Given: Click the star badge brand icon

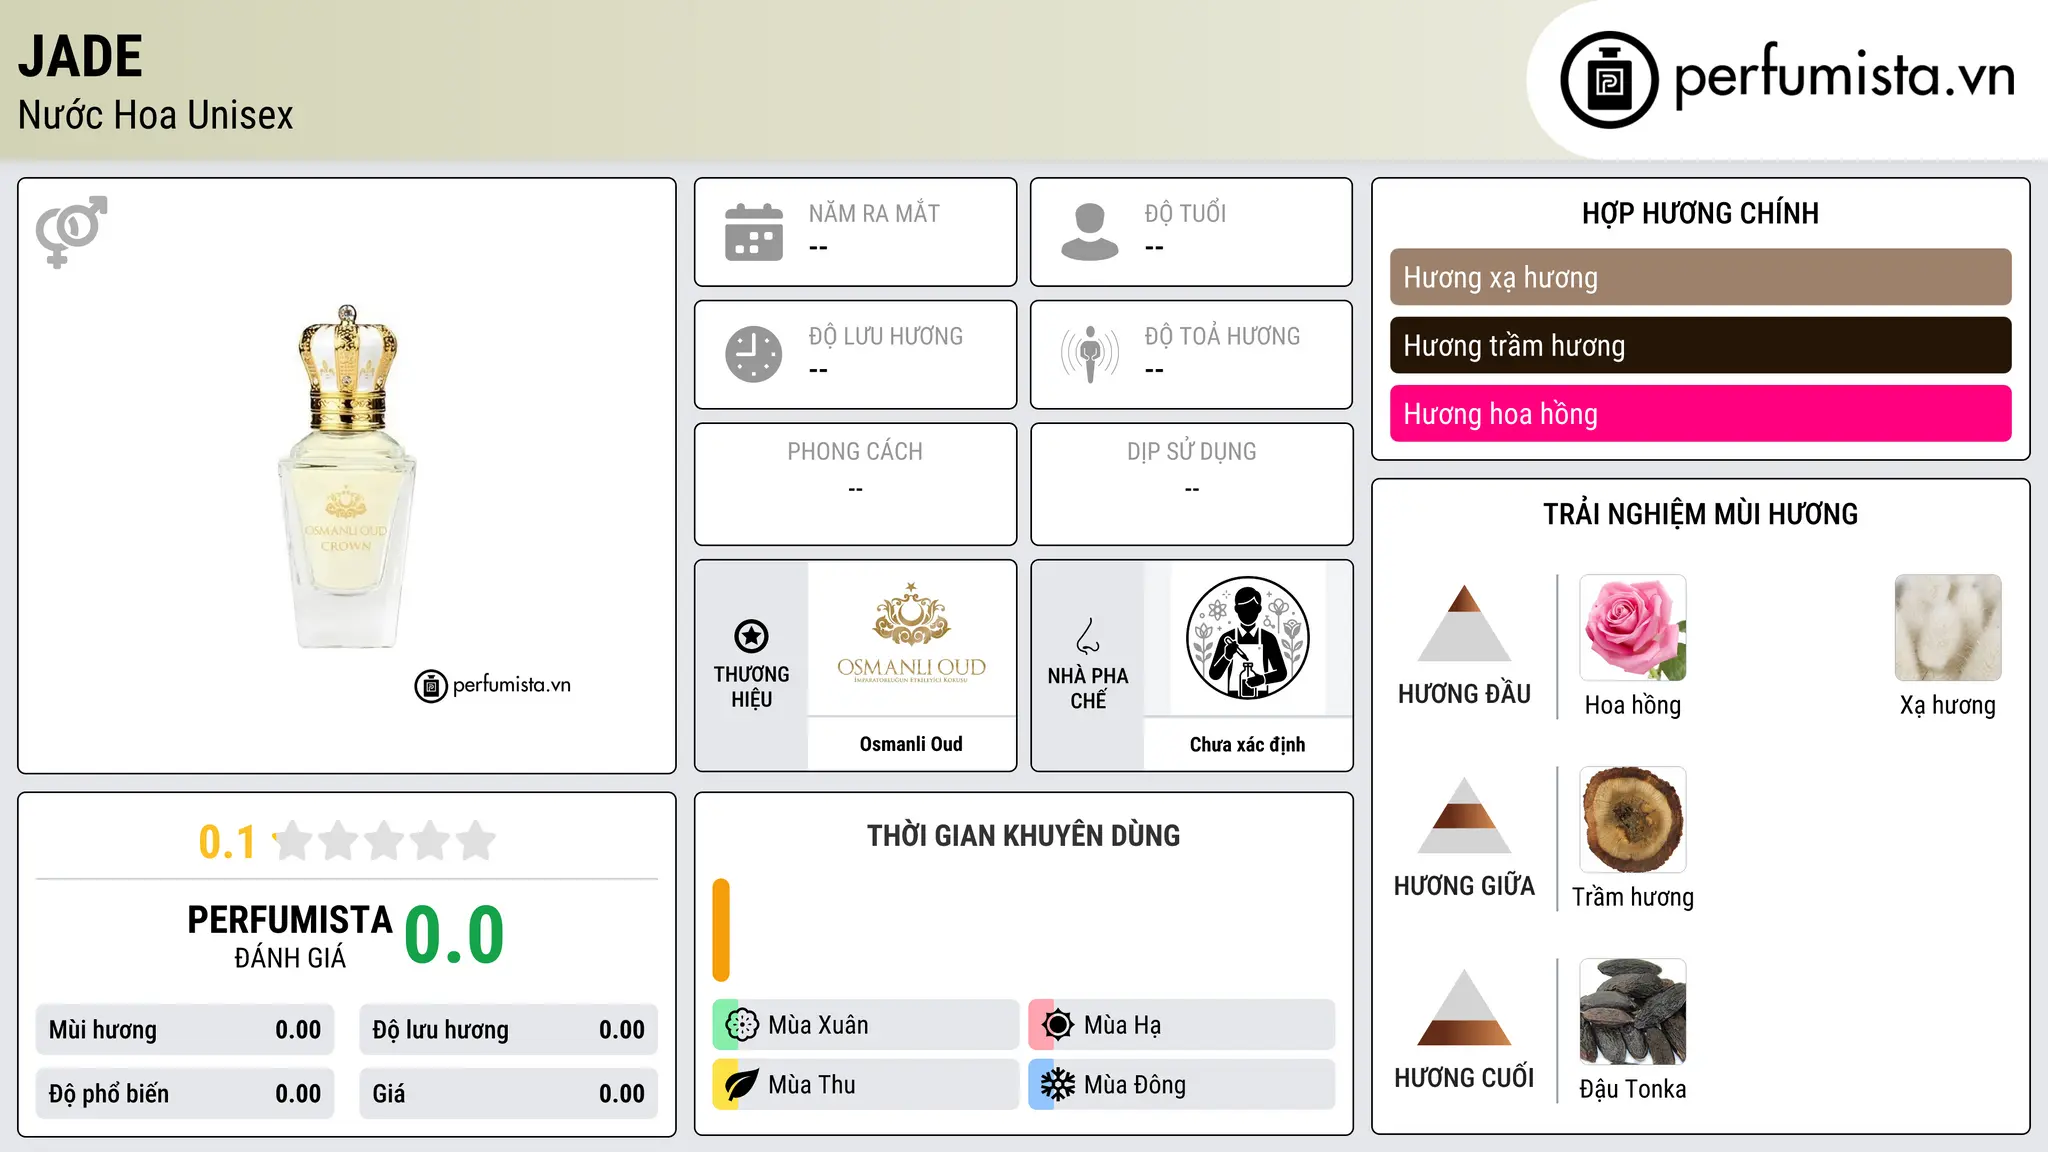Looking at the screenshot, I should pyautogui.click(x=751, y=636).
